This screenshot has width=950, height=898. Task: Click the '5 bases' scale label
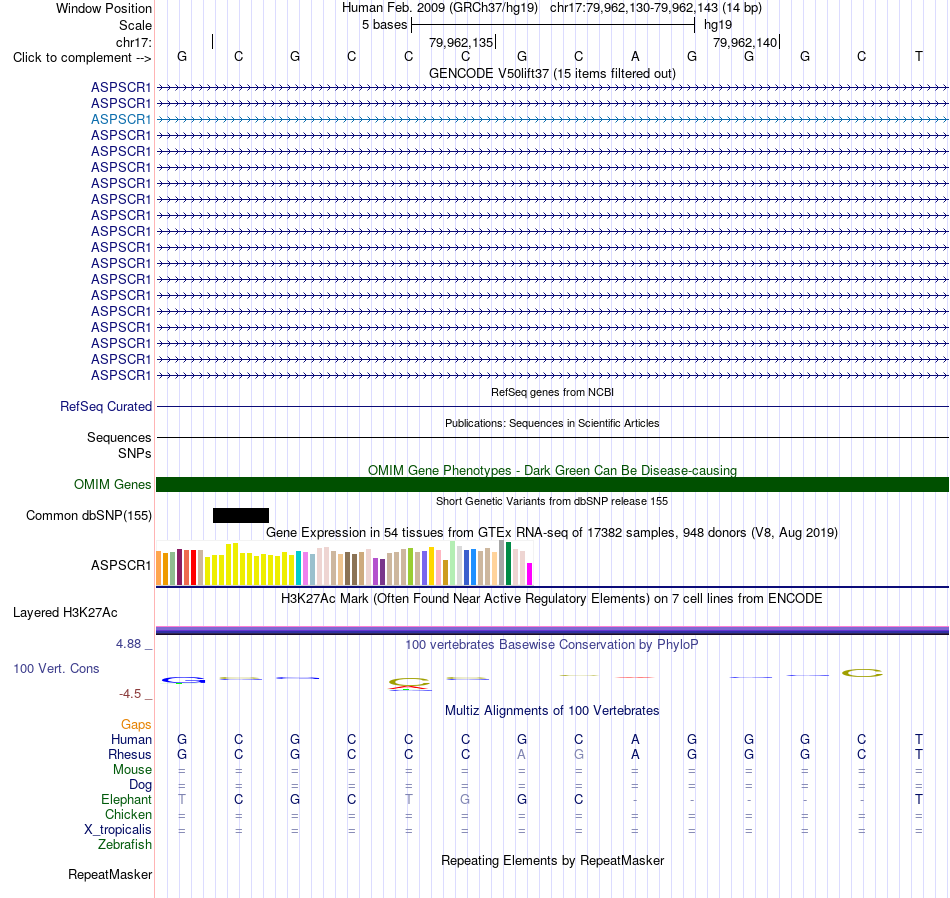[385, 25]
